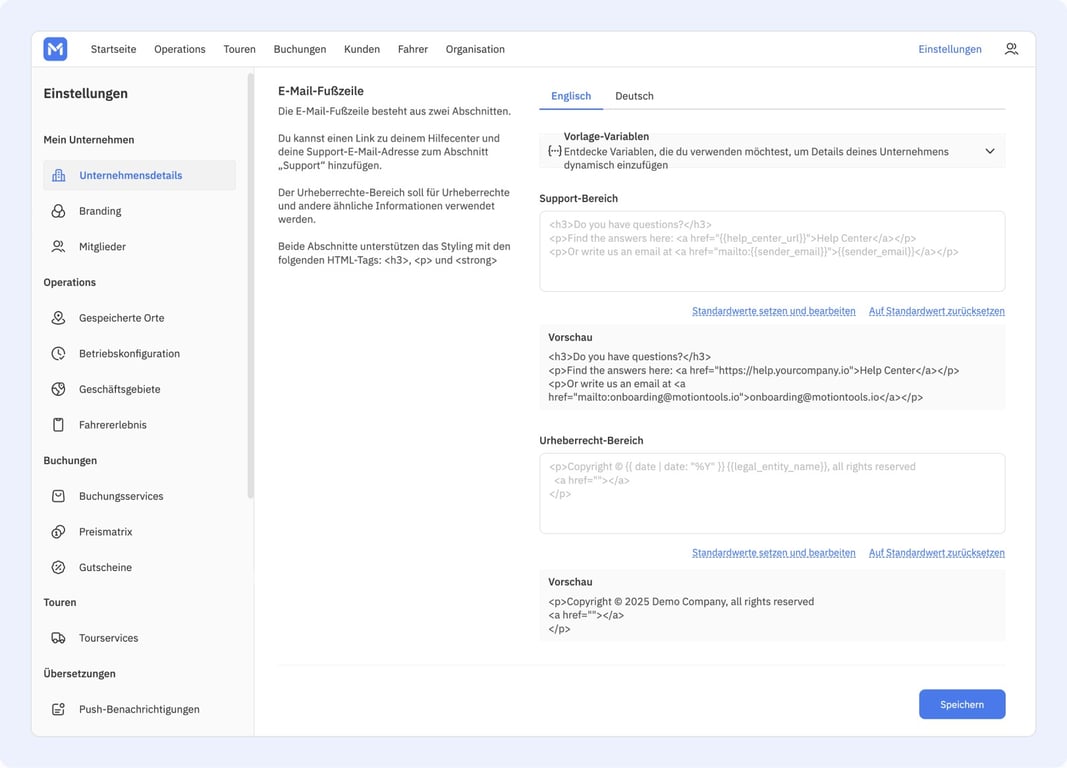Viewport: 1067px width, 768px height.
Task: Click the Geschäftsgebiete globe icon
Action: coord(59,389)
